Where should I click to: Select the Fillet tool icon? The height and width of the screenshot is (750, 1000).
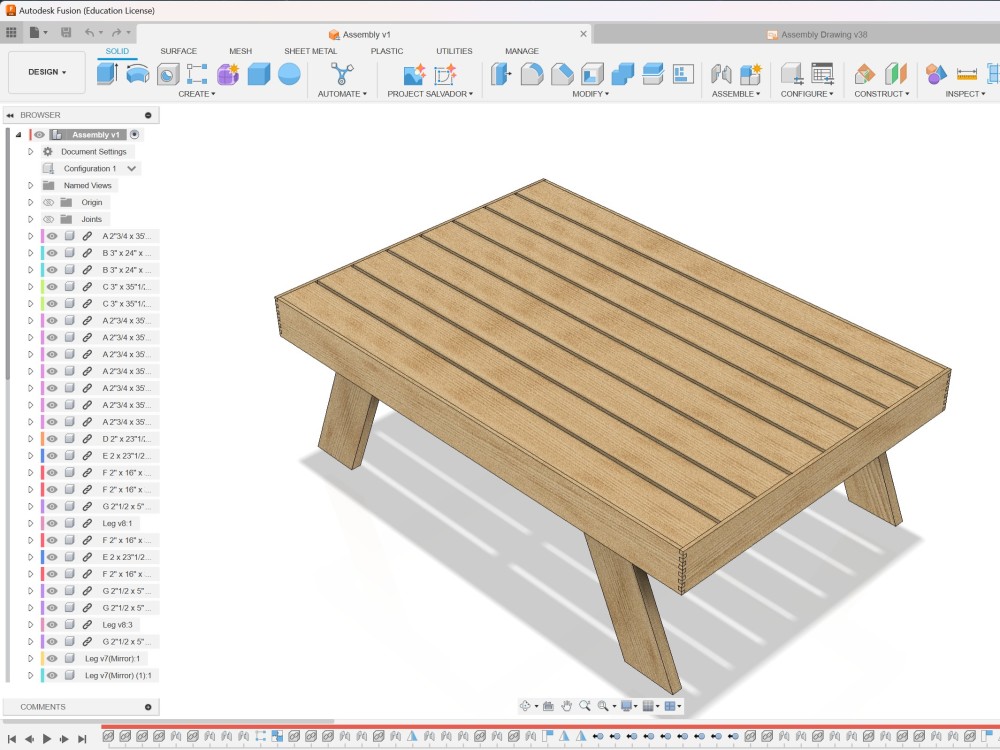[x=531, y=74]
